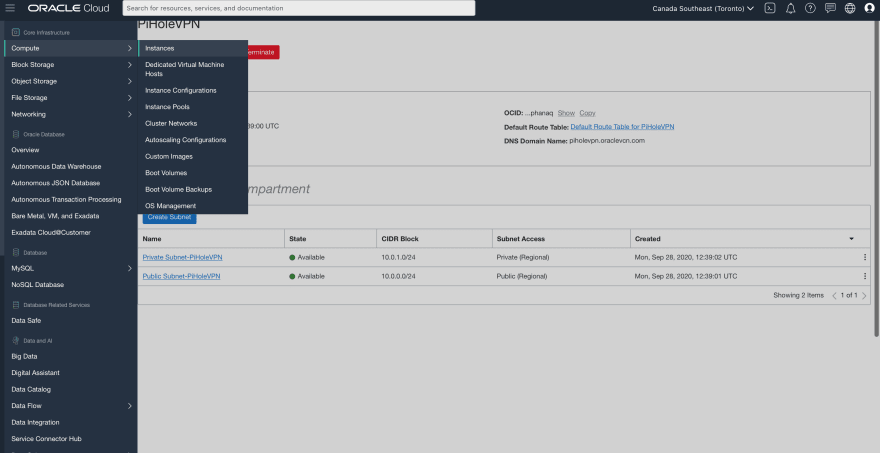The image size is (880, 453).
Task: Open Big Data
Action: pos(24,356)
